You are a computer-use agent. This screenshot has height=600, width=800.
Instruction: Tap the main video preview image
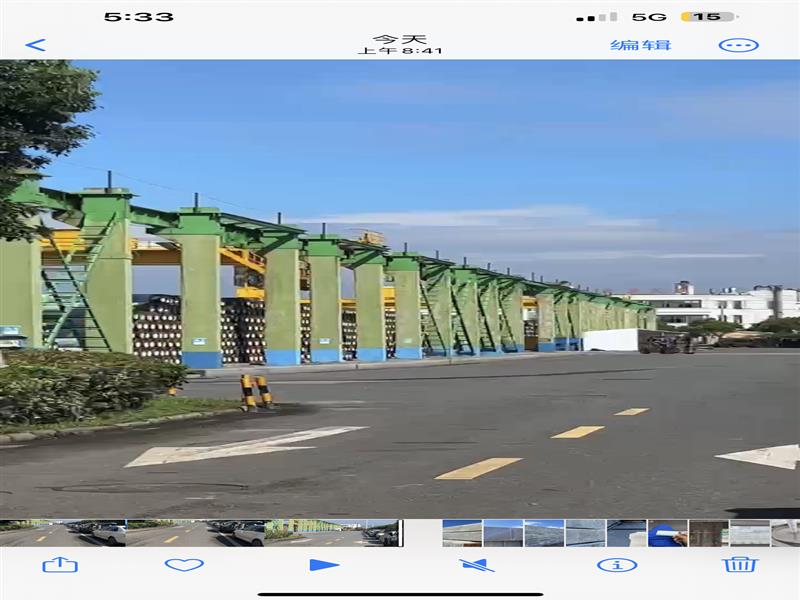pos(400,288)
